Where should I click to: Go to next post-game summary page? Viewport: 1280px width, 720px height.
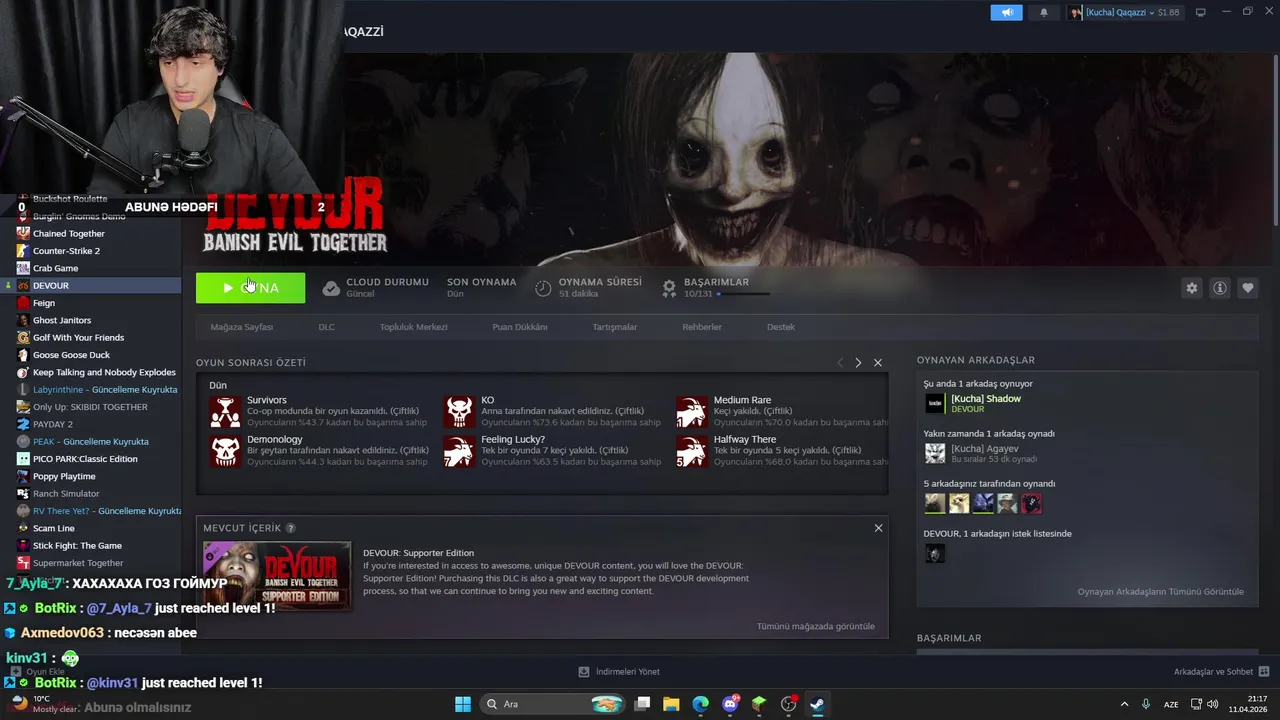pos(858,363)
